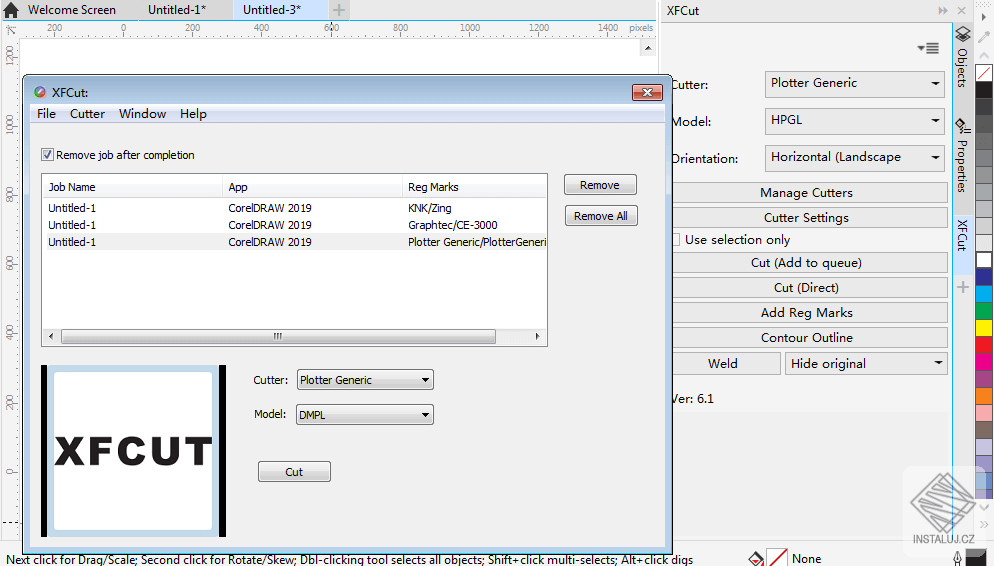Click the eyedropper above the color palette
This screenshot has width=994, height=566.
pos(984,37)
